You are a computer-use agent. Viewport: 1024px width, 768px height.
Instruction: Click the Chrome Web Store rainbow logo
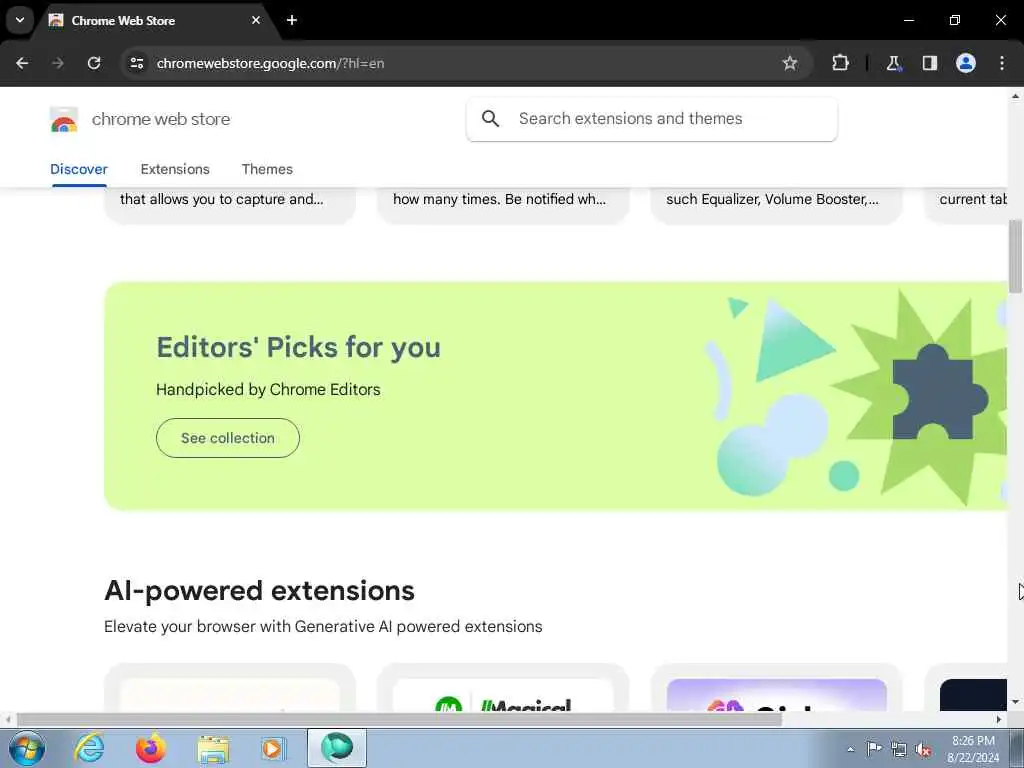[64, 120]
